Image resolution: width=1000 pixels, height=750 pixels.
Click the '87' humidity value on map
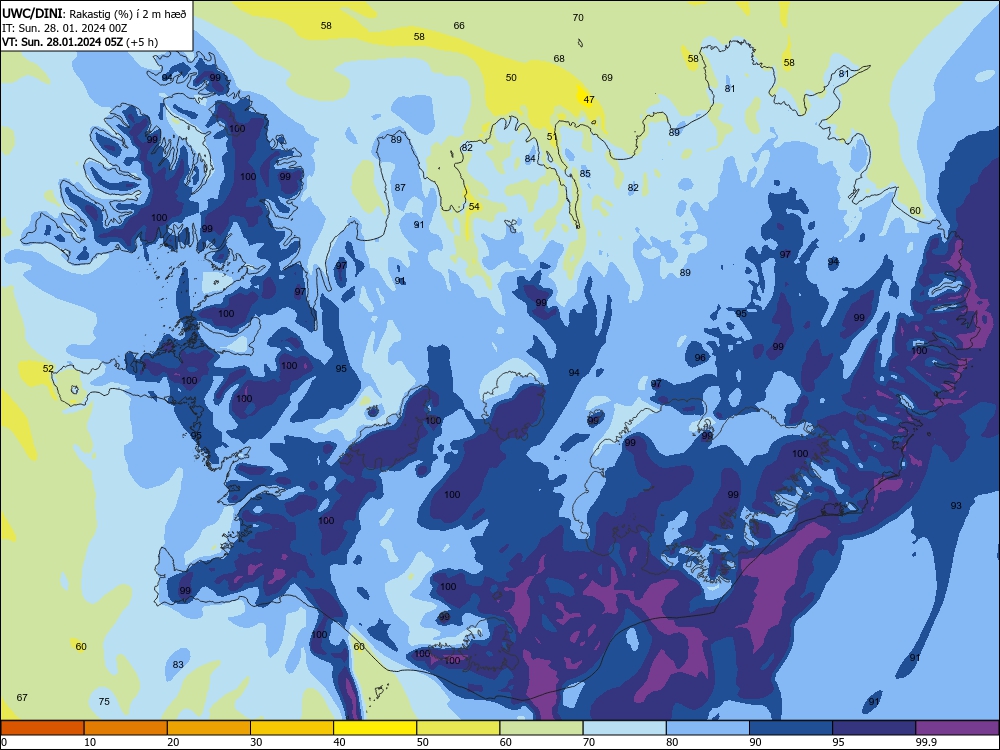coord(400,188)
